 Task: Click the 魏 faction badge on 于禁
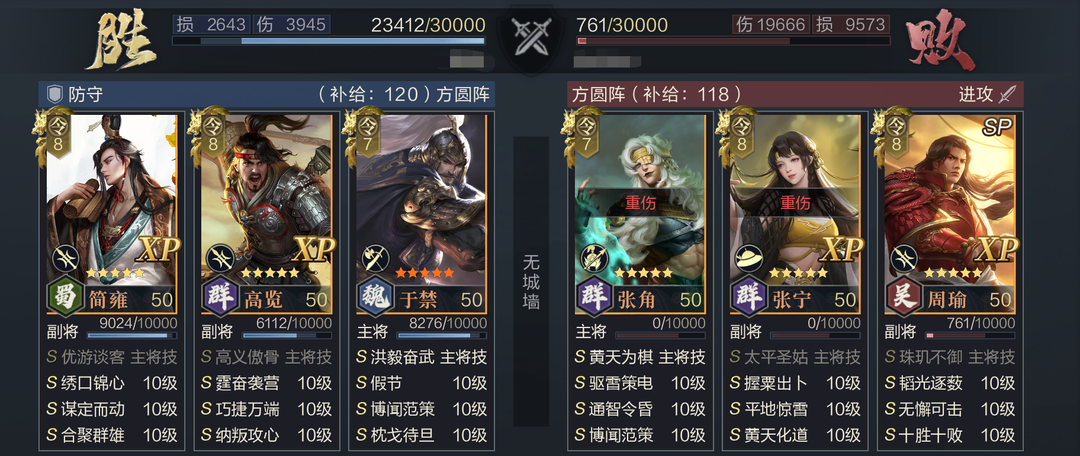(375, 298)
